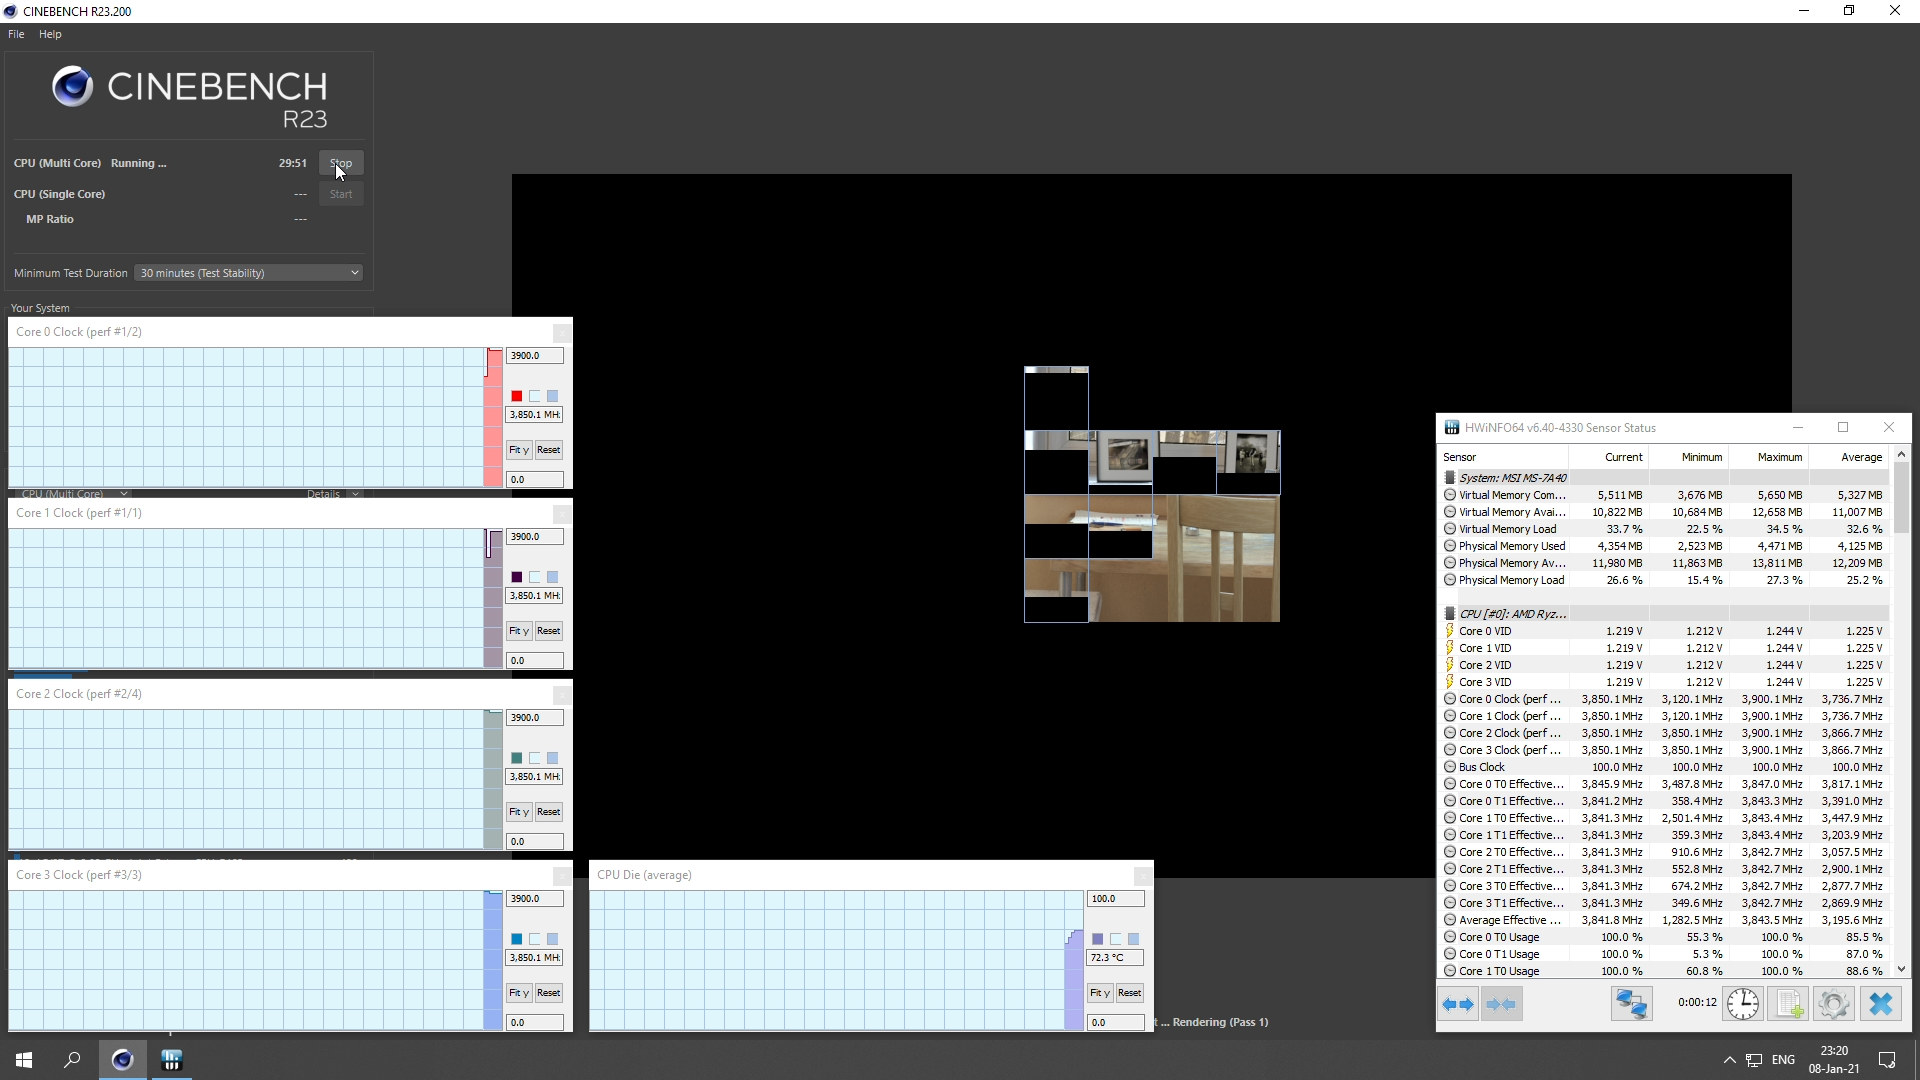
Task: Click the HWiNFO expand columns arrows icon
Action: pos(1458,1004)
